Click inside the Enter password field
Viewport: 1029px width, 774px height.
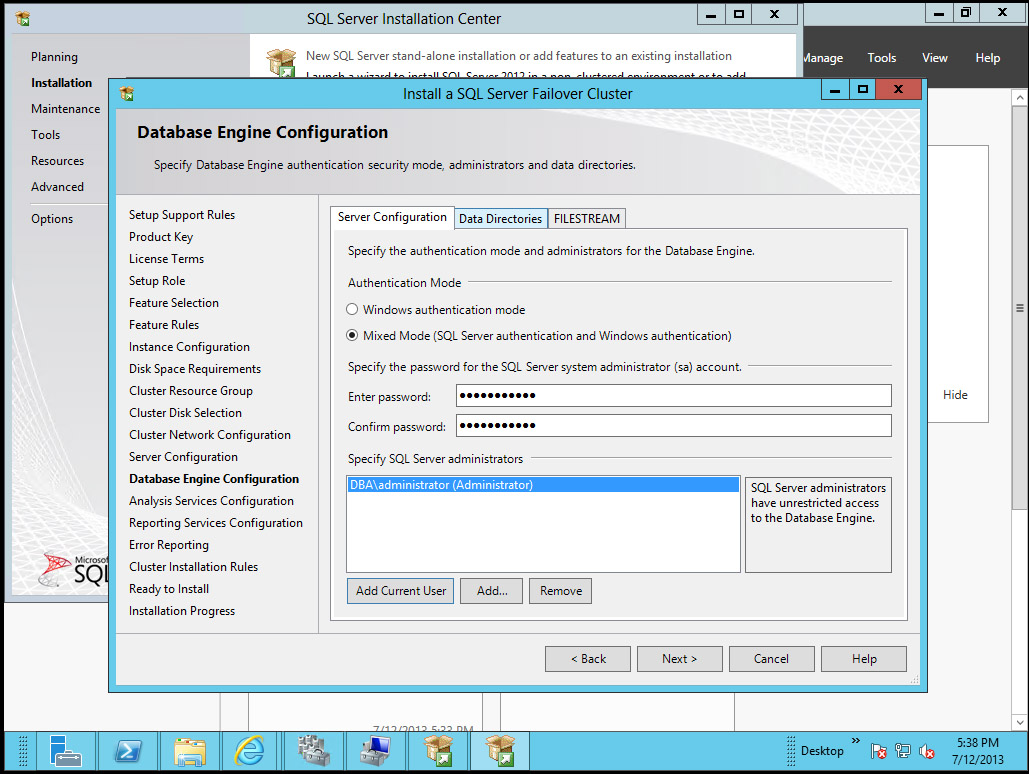coord(672,395)
